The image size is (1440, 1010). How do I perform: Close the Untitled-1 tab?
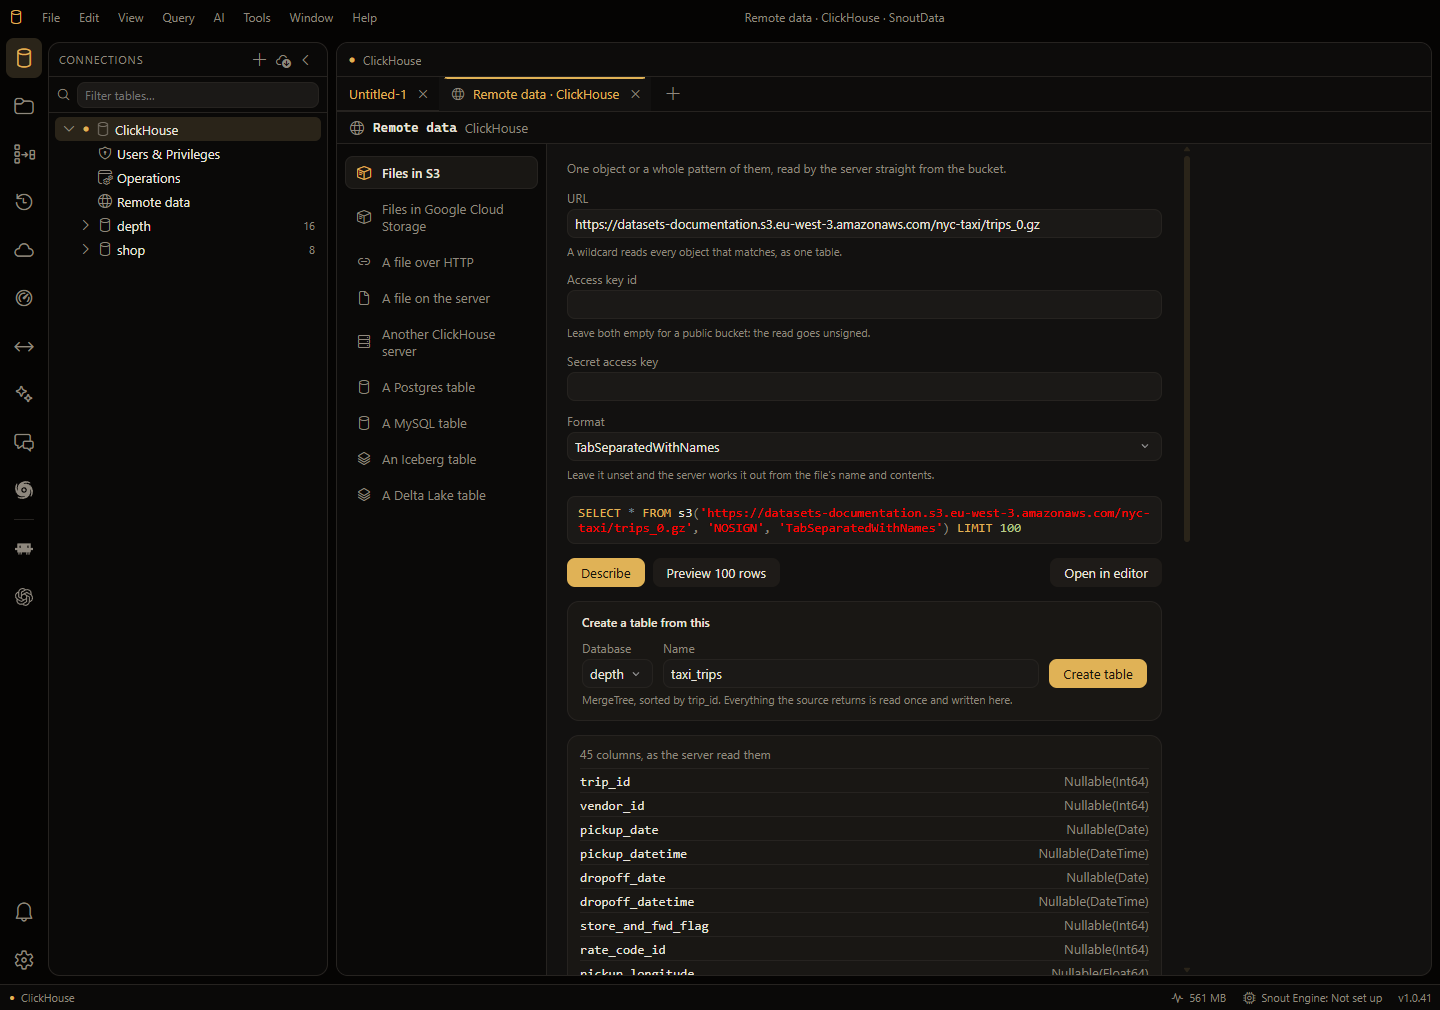(x=423, y=94)
